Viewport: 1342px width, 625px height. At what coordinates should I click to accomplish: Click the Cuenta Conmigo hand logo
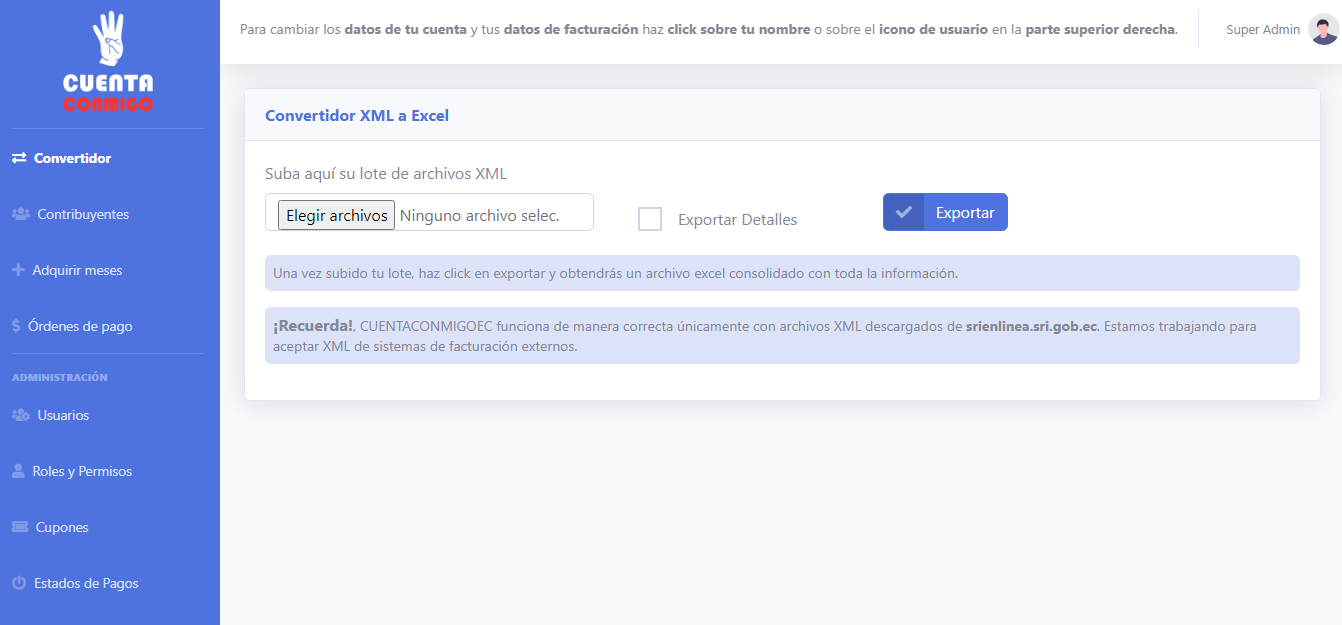click(x=108, y=62)
